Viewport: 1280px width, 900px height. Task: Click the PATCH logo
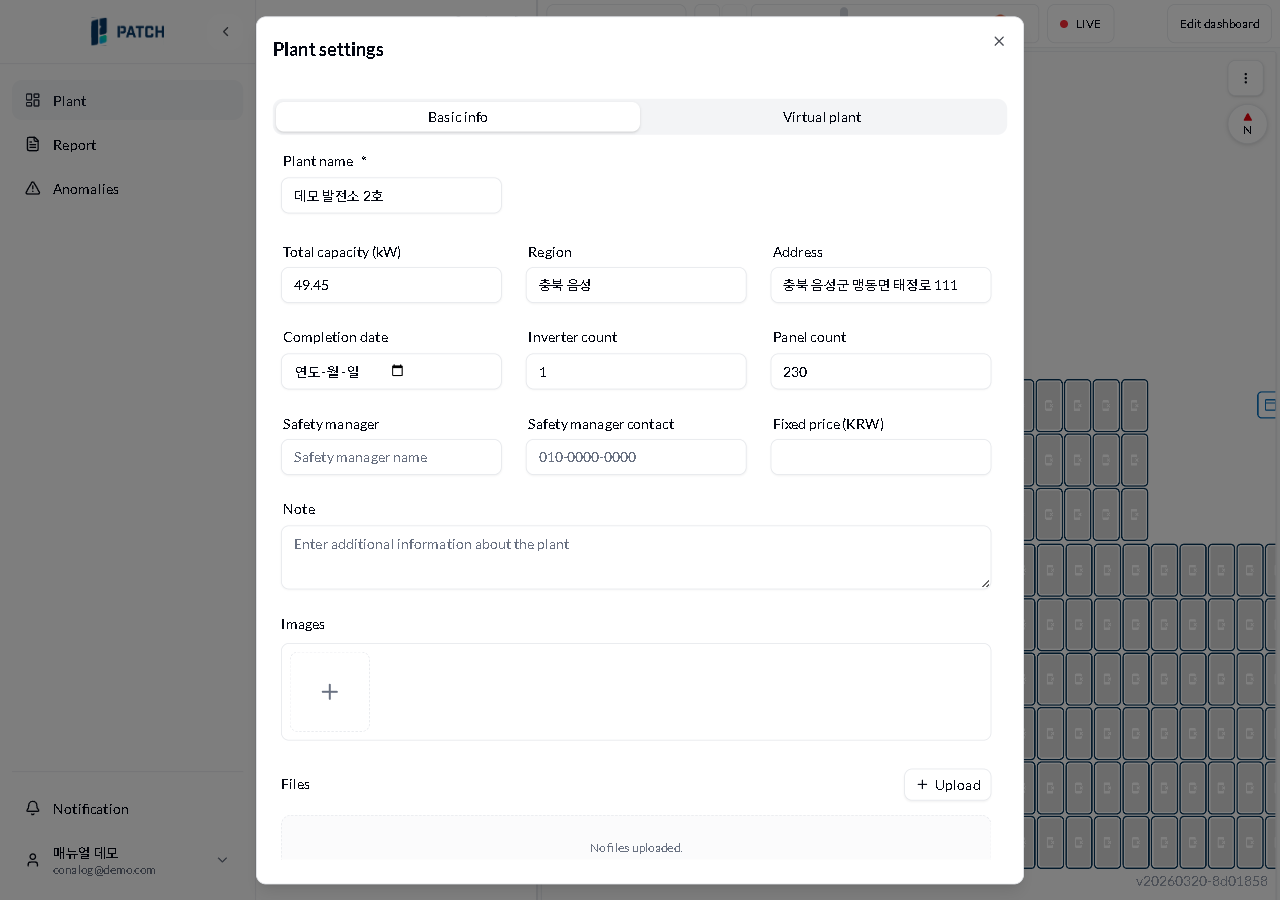pos(128,32)
